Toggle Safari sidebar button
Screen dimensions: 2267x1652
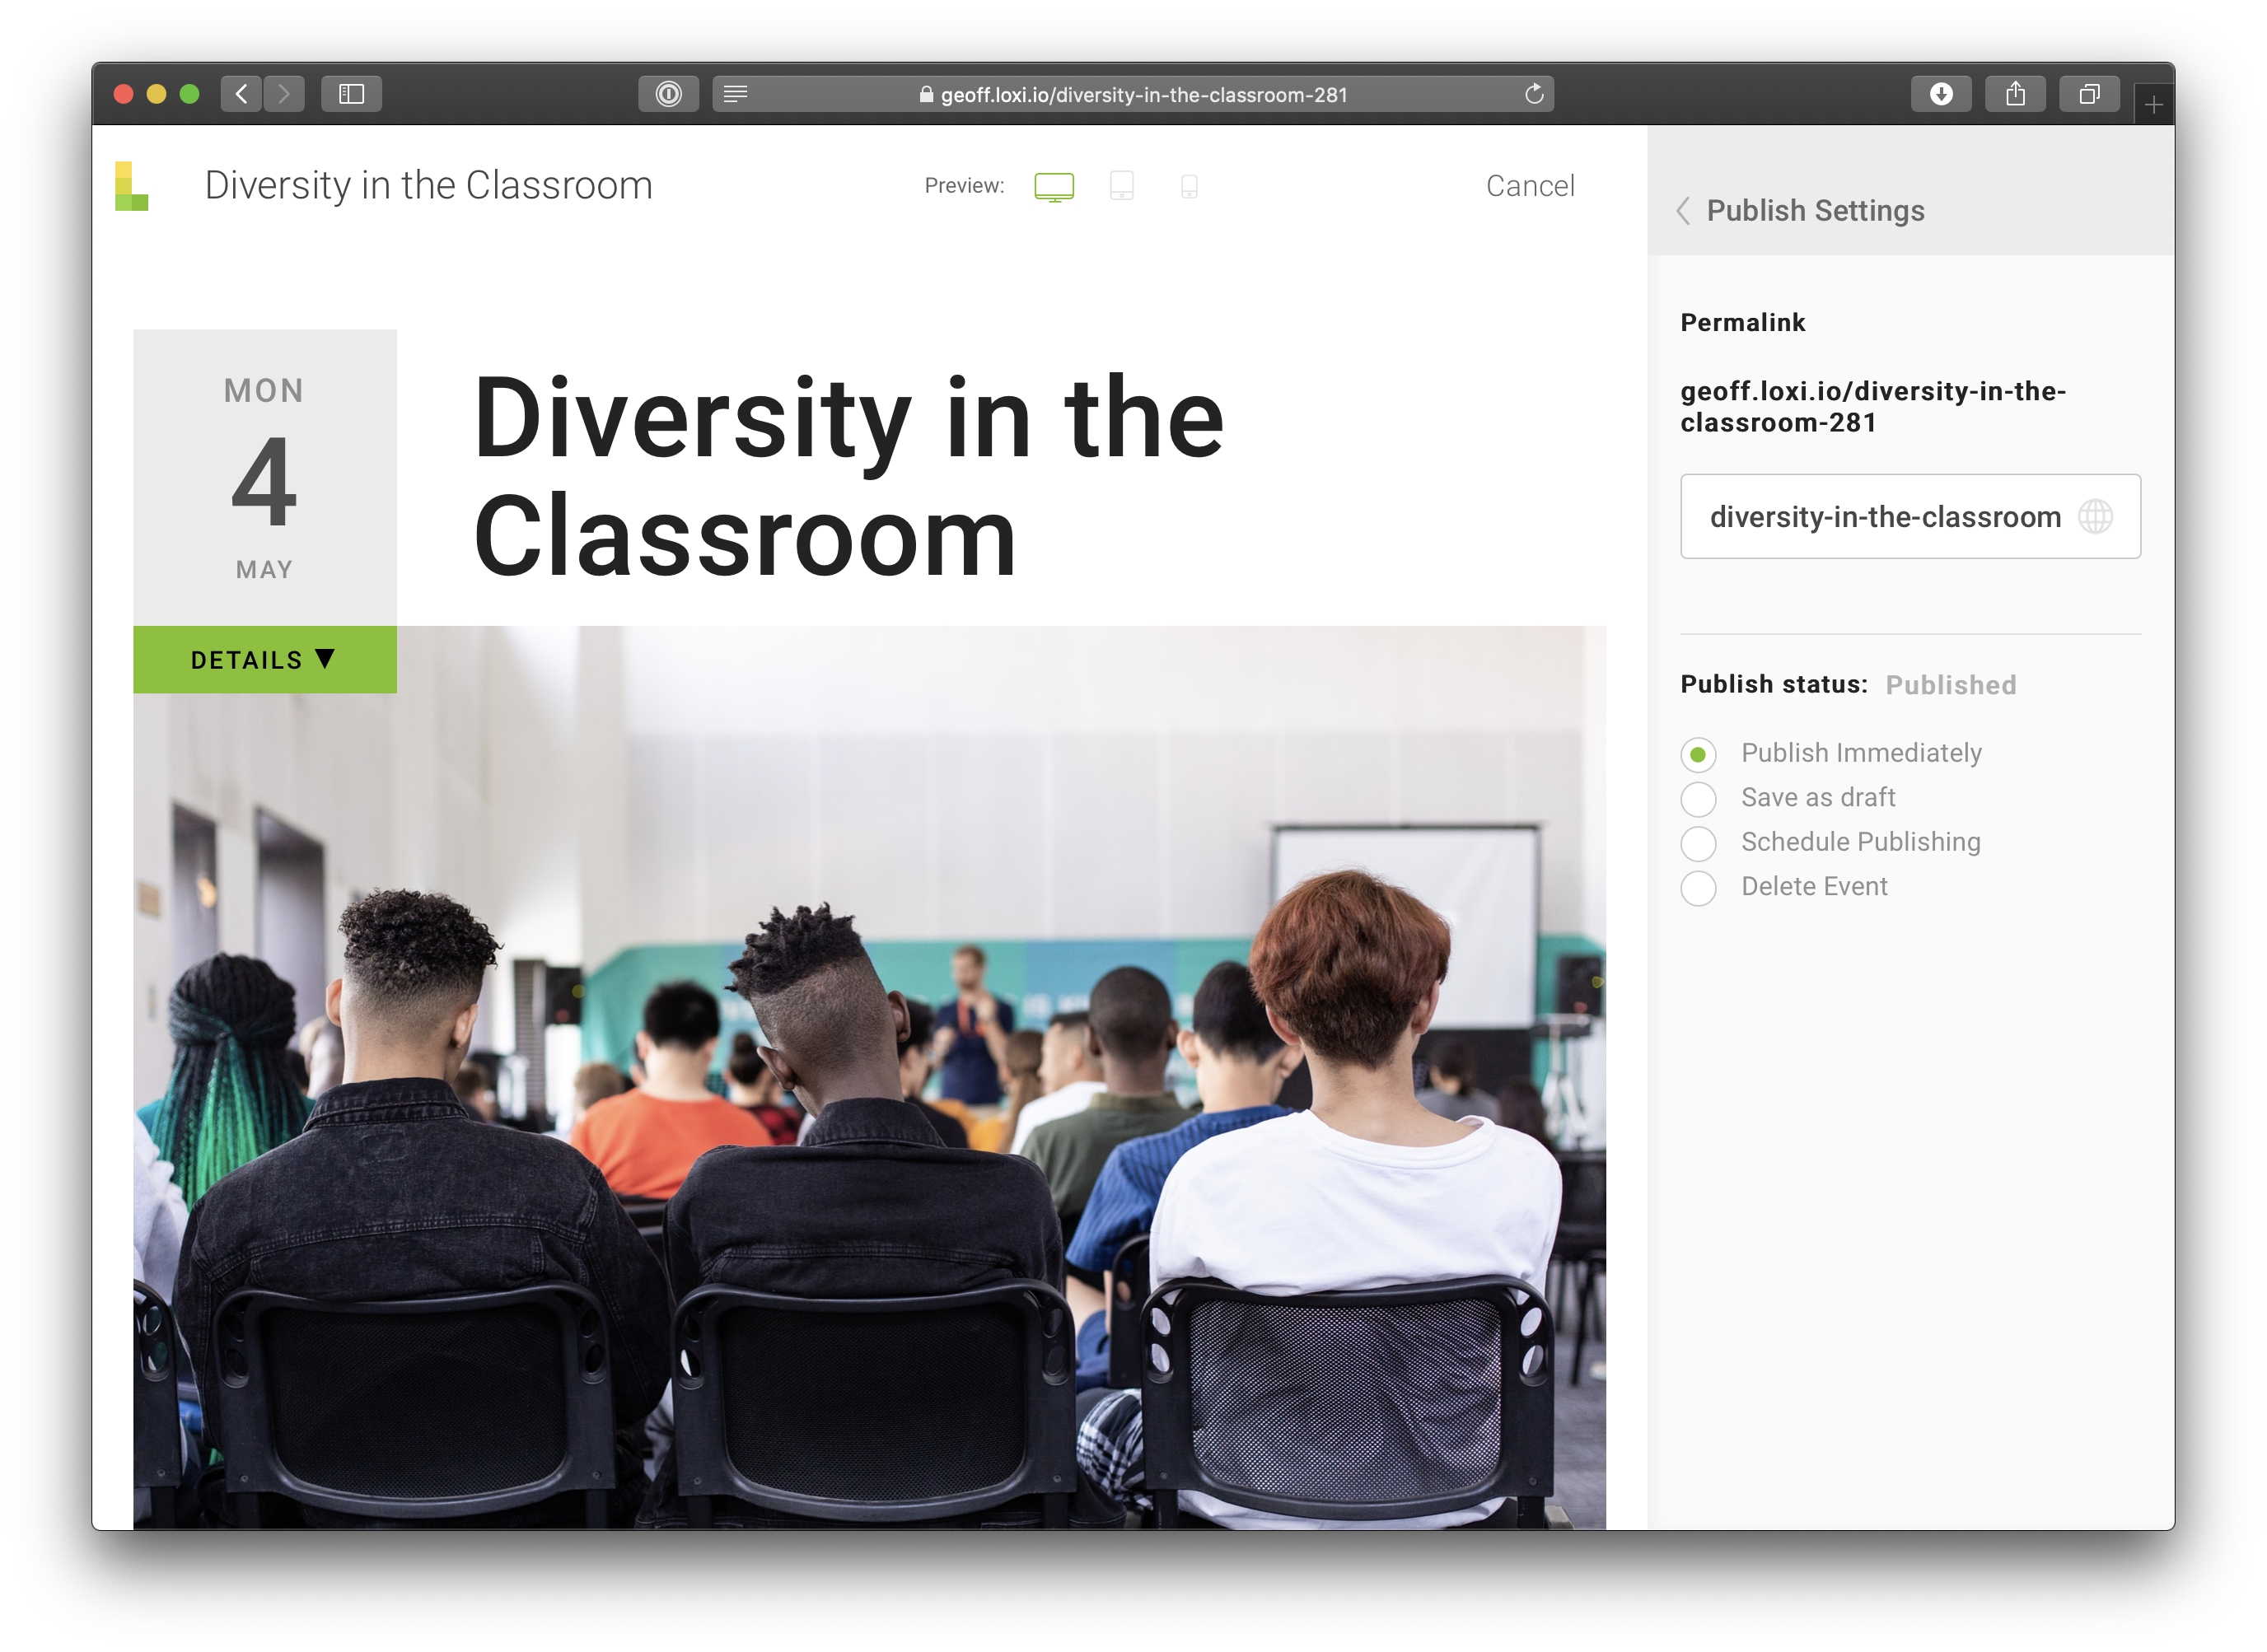point(351,94)
